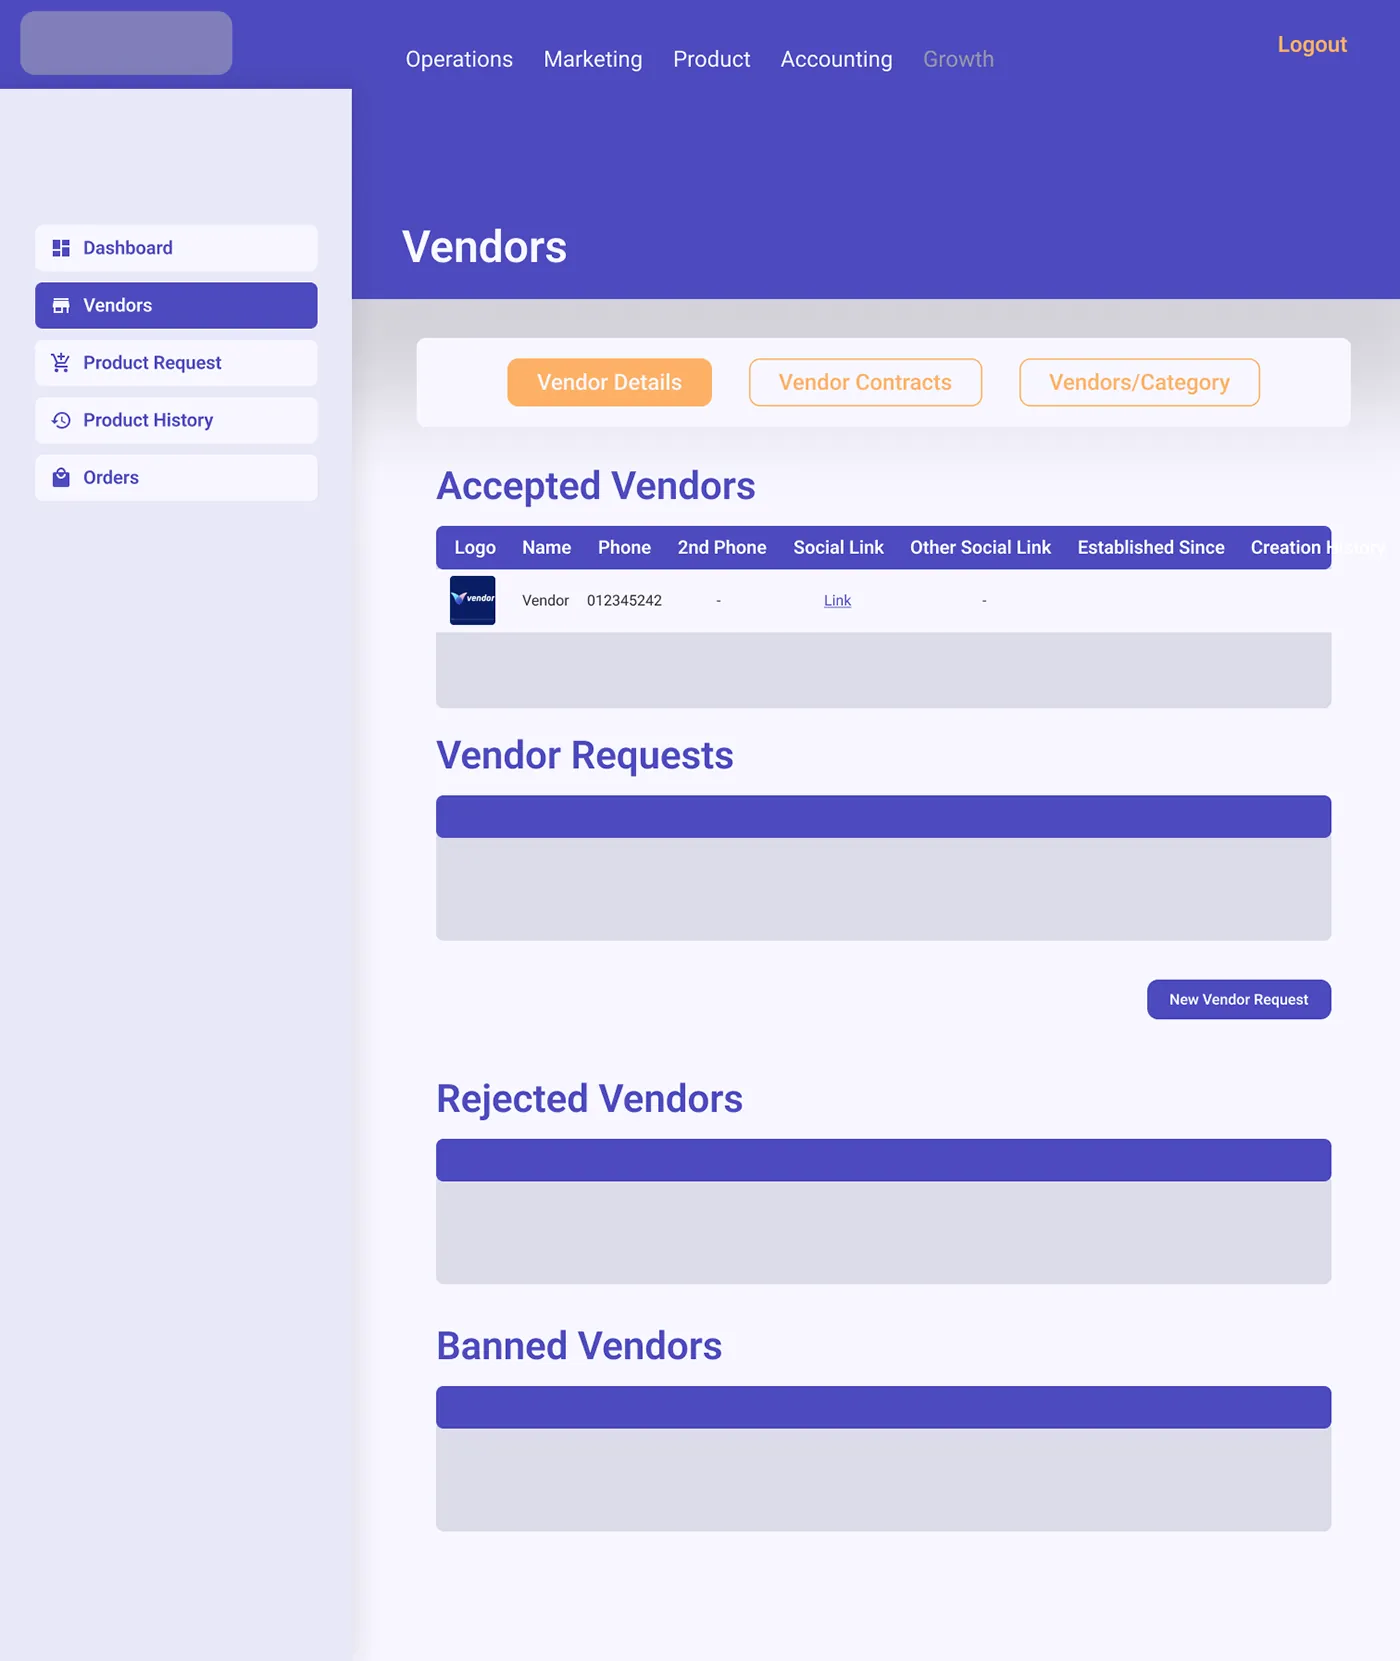Click the Banned Vendors heading
Viewport: 1400px width, 1661px height.
click(579, 1346)
